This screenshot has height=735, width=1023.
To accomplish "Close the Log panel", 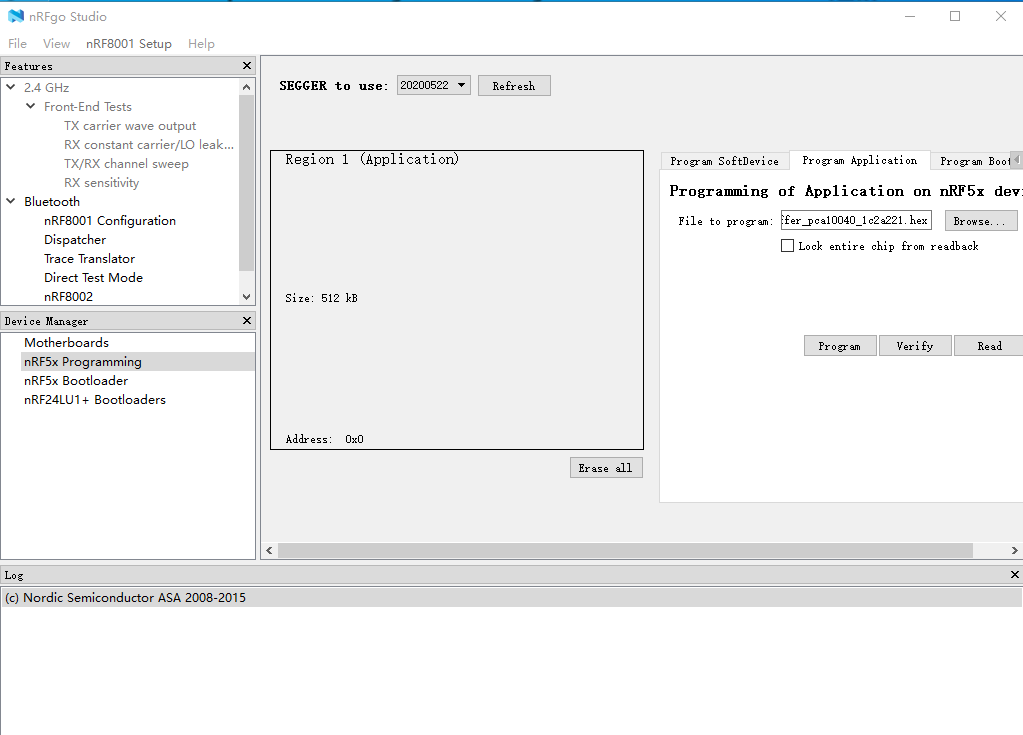I will coord(1015,575).
